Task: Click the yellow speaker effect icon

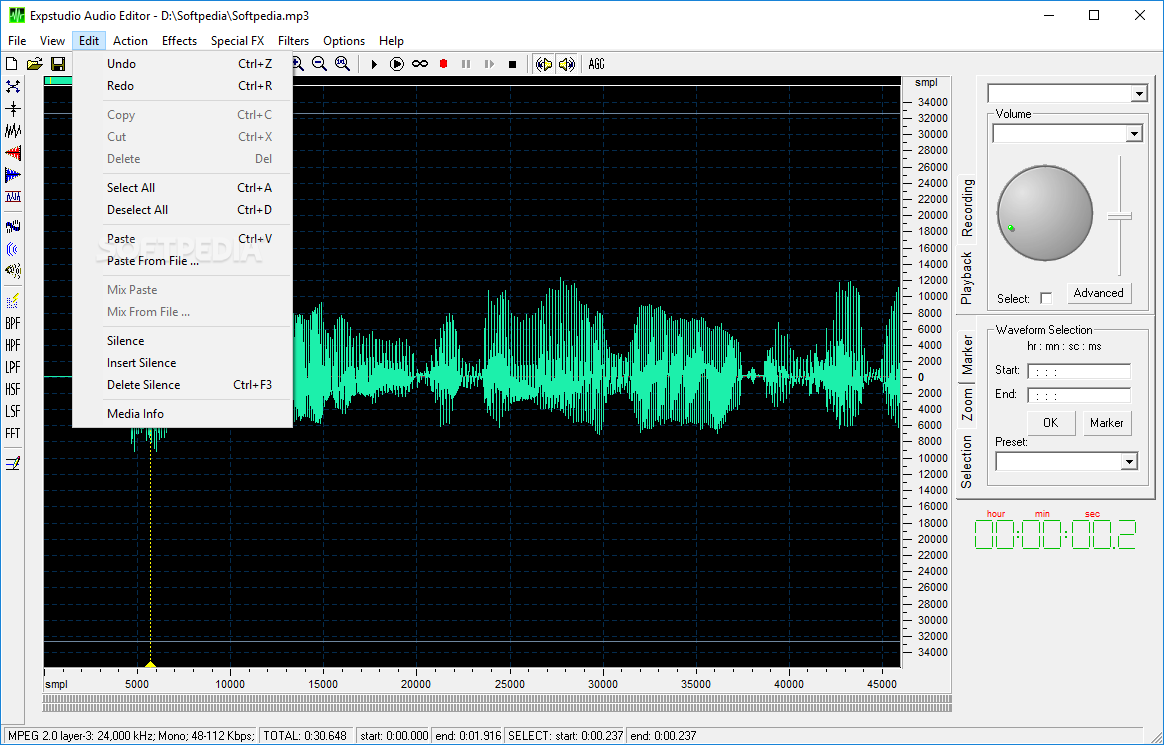Action: point(13,271)
